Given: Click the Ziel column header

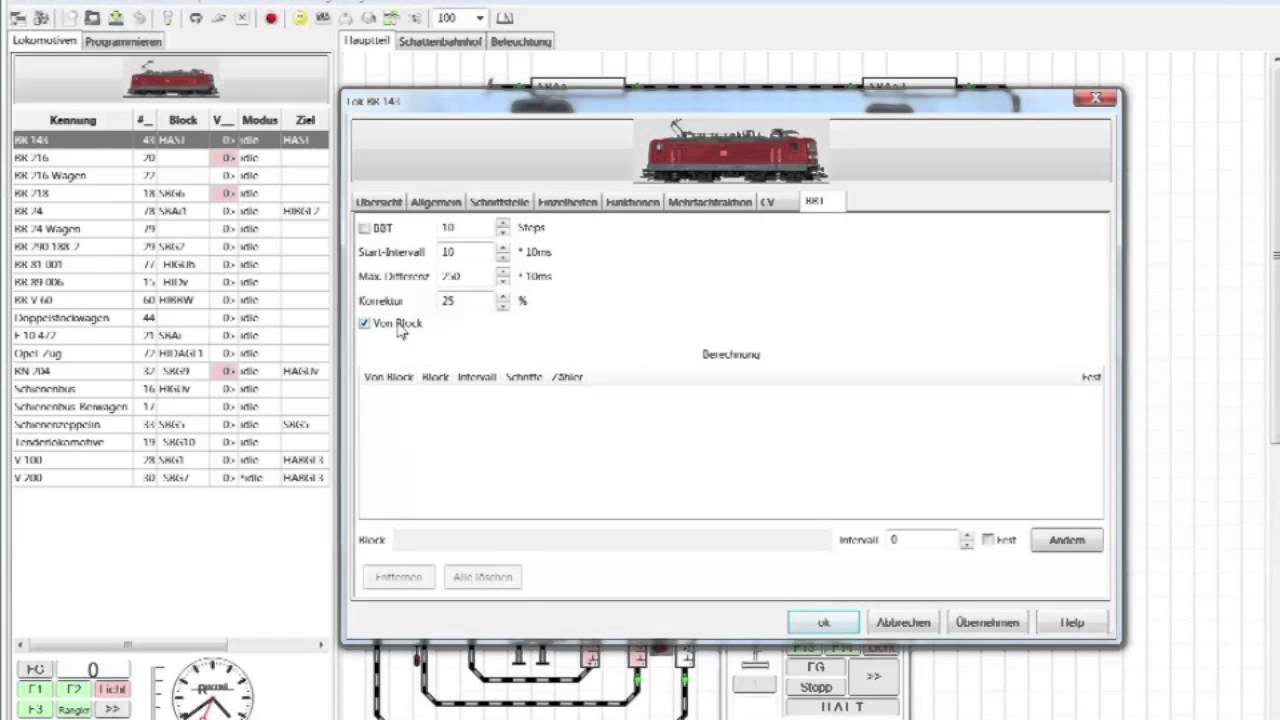Looking at the screenshot, I should pyautogui.click(x=305, y=120).
